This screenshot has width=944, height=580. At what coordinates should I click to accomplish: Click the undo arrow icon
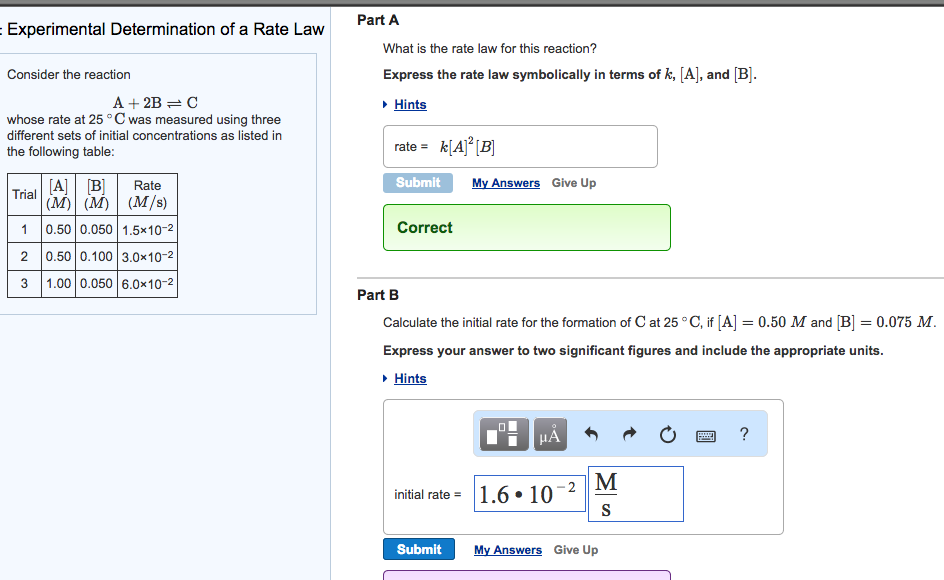(591, 434)
